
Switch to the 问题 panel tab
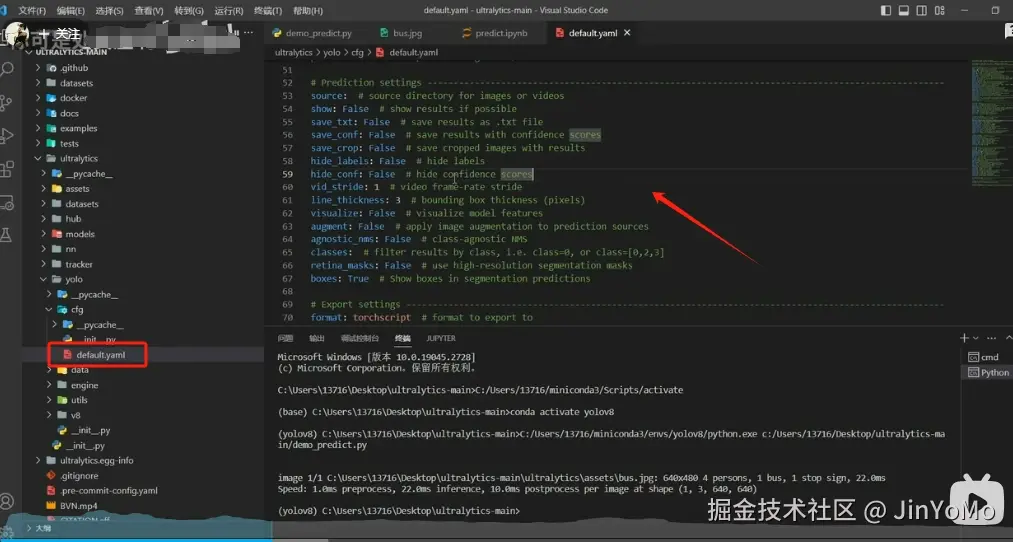285,338
